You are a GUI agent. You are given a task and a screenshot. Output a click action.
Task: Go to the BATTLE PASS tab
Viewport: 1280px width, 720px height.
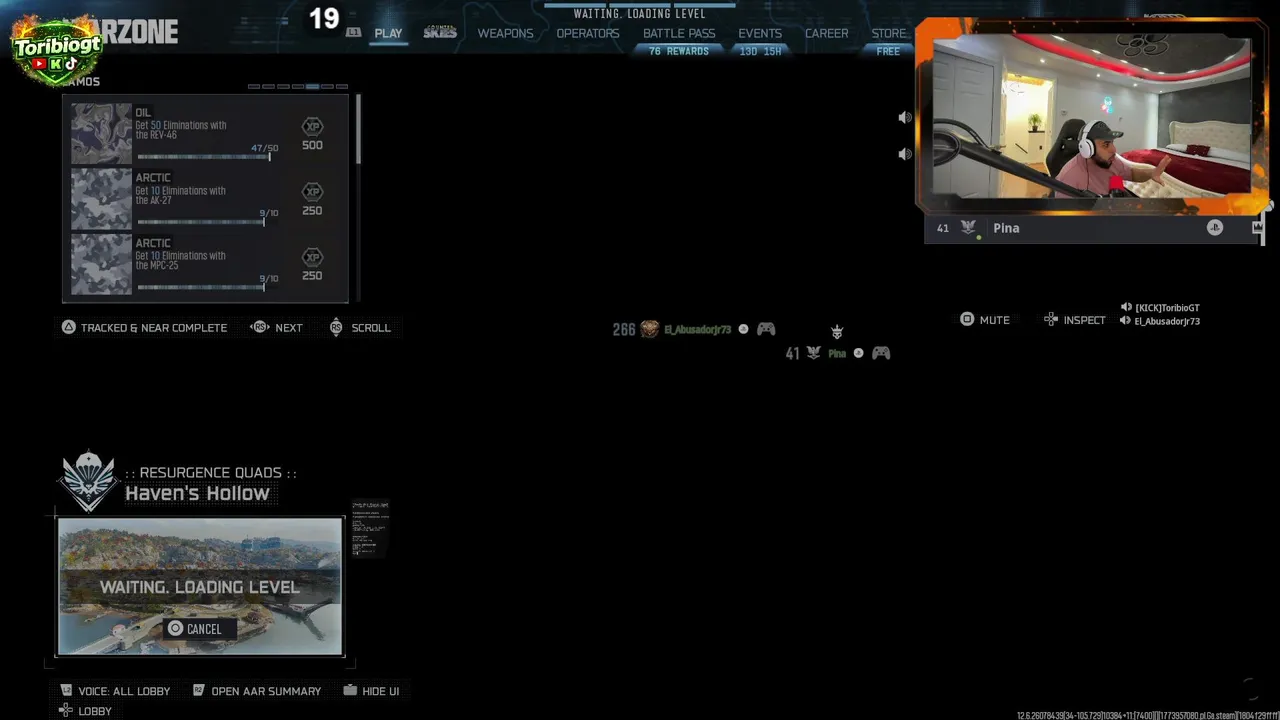coord(679,33)
